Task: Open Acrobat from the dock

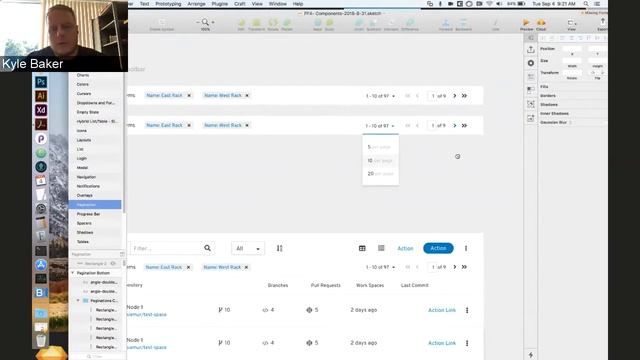Action: point(41,124)
